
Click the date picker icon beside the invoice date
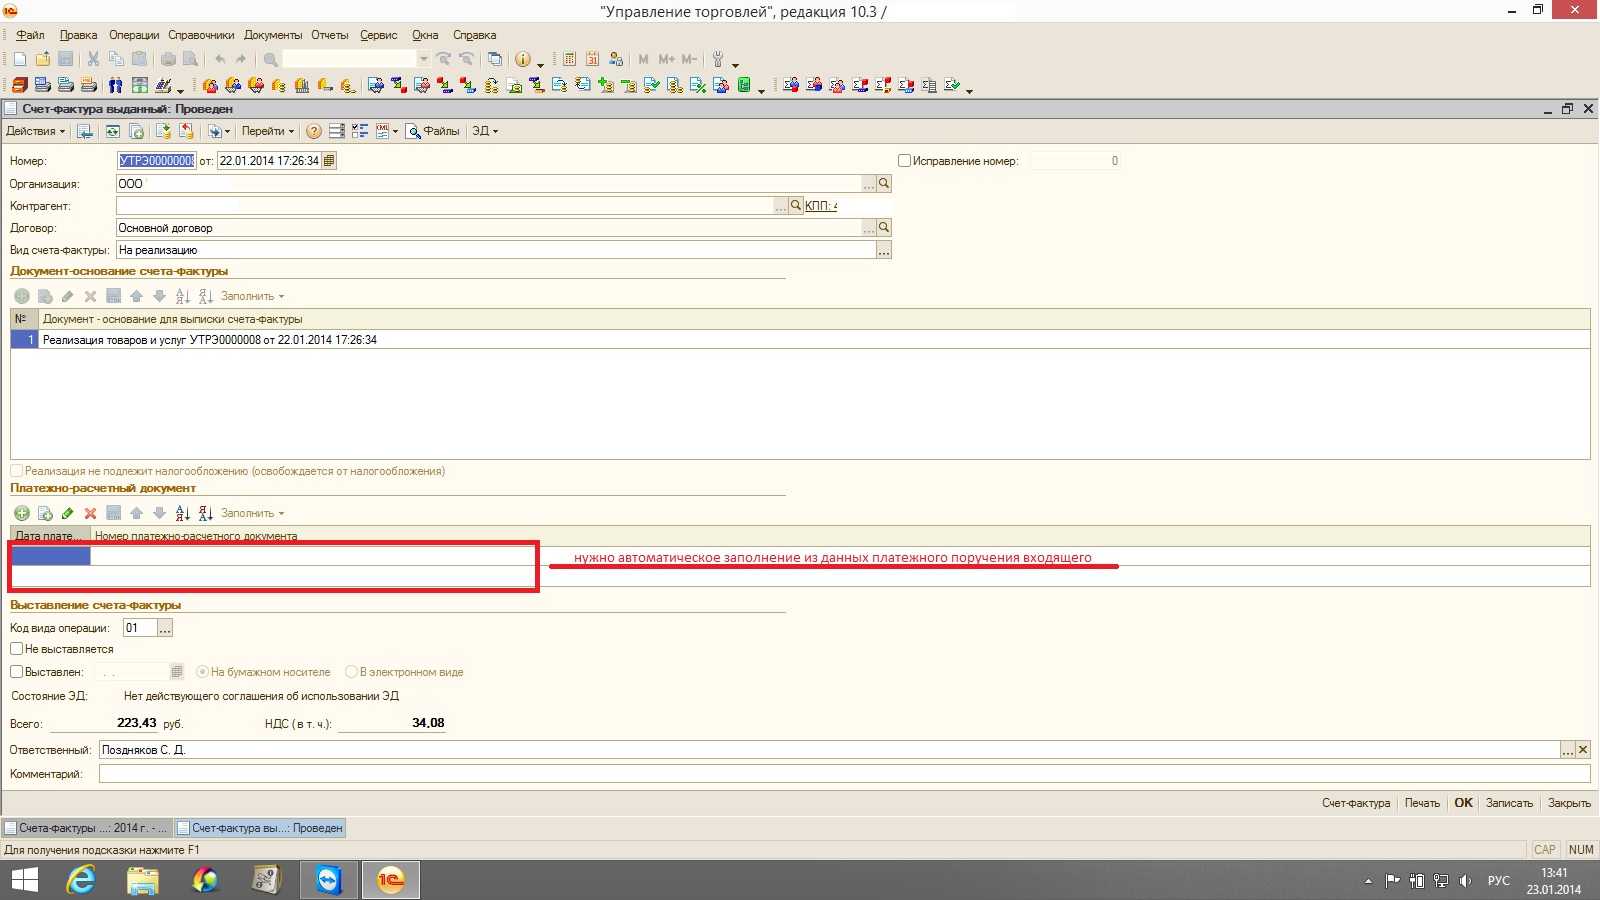coord(329,161)
